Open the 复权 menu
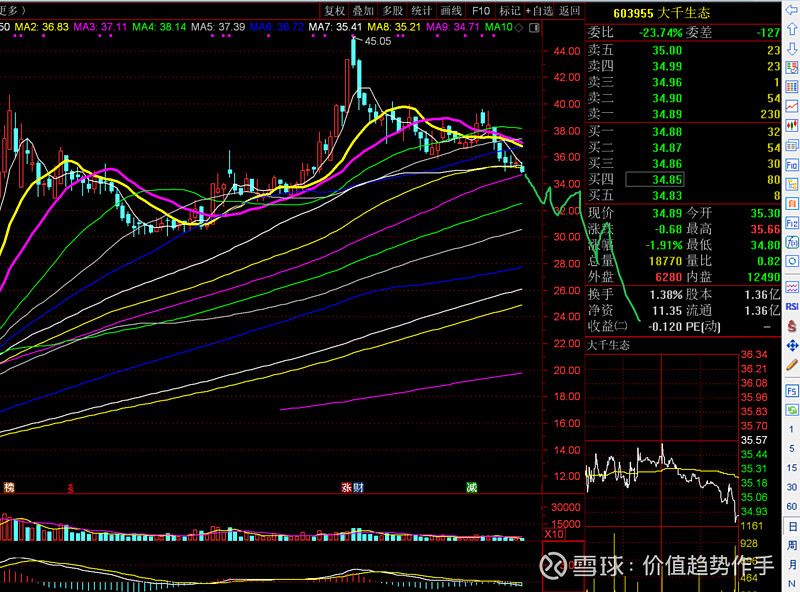This screenshot has width=800, height=592. (334, 11)
